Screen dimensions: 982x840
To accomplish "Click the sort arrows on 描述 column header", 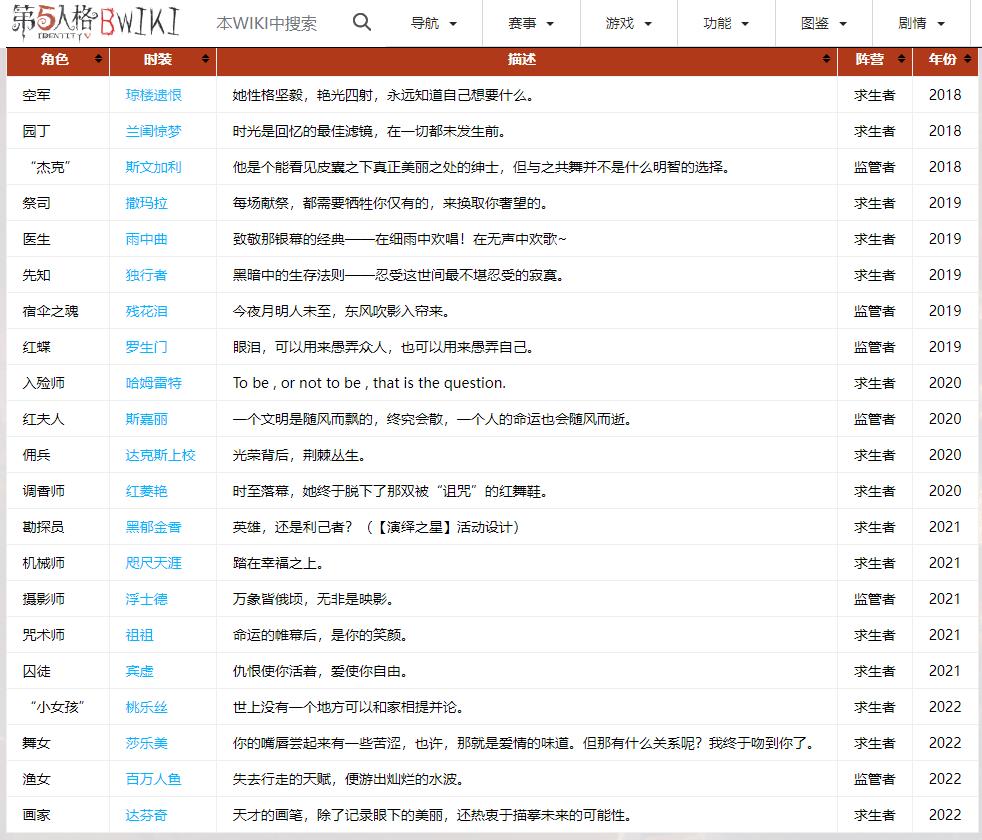I will point(827,60).
